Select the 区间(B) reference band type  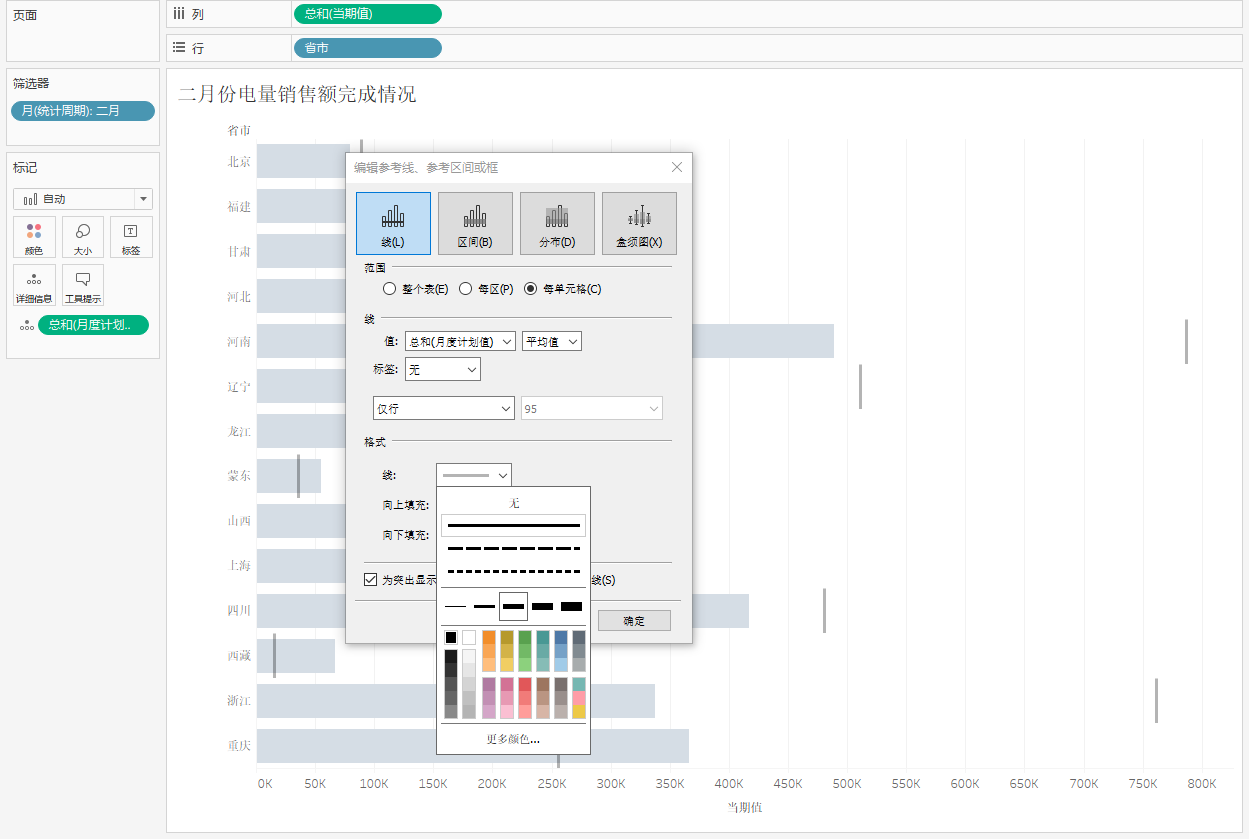[475, 223]
